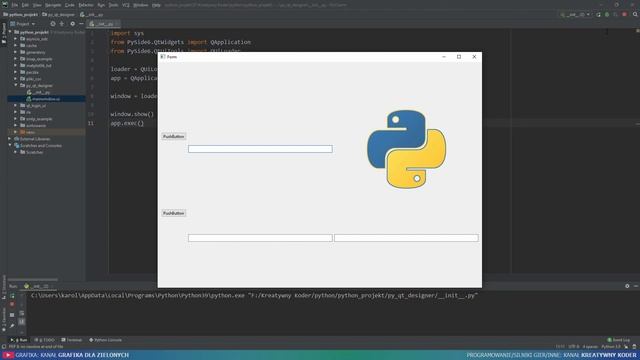This screenshot has width=640, height=360.
Task: Expand the venv folder
Action: click(x=16, y=132)
